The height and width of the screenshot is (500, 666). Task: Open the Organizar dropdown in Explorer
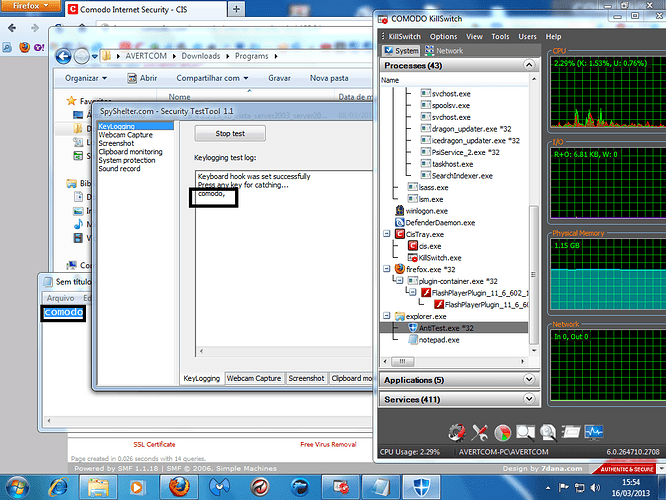coord(86,78)
